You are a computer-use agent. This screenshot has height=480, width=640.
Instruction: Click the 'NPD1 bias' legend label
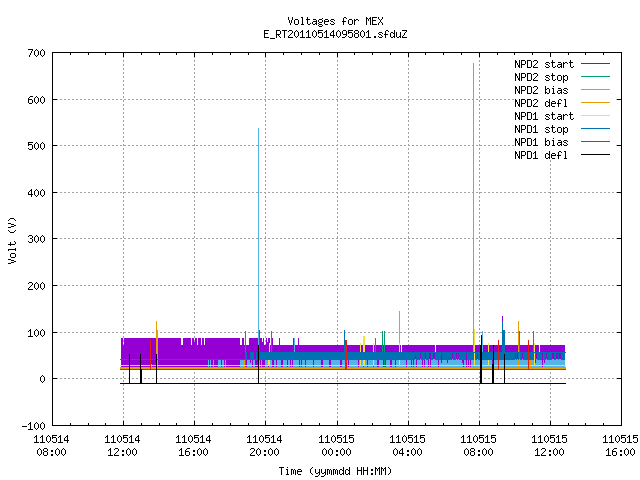point(541,142)
